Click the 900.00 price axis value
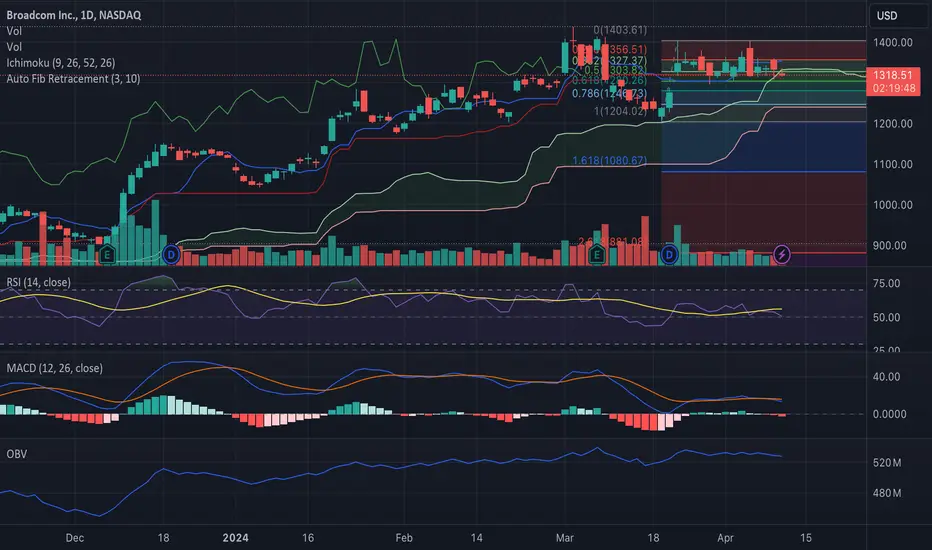The height and width of the screenshot is (550, 932). (x=890, y=246)
